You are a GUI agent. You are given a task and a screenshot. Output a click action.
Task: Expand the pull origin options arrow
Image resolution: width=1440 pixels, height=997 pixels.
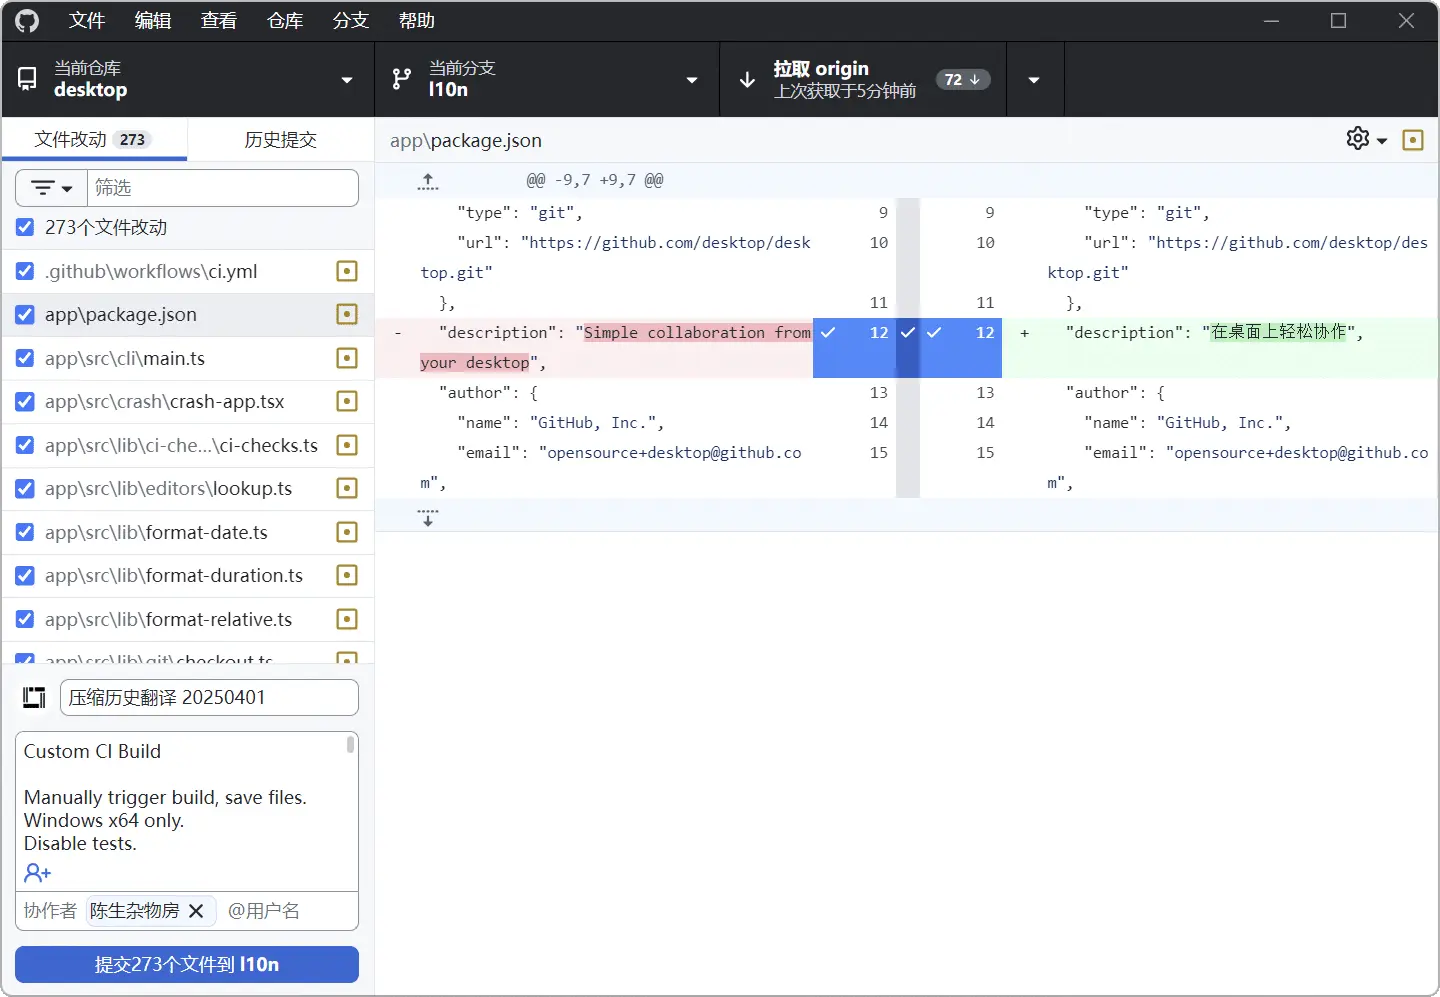(x=1035, y=79)
